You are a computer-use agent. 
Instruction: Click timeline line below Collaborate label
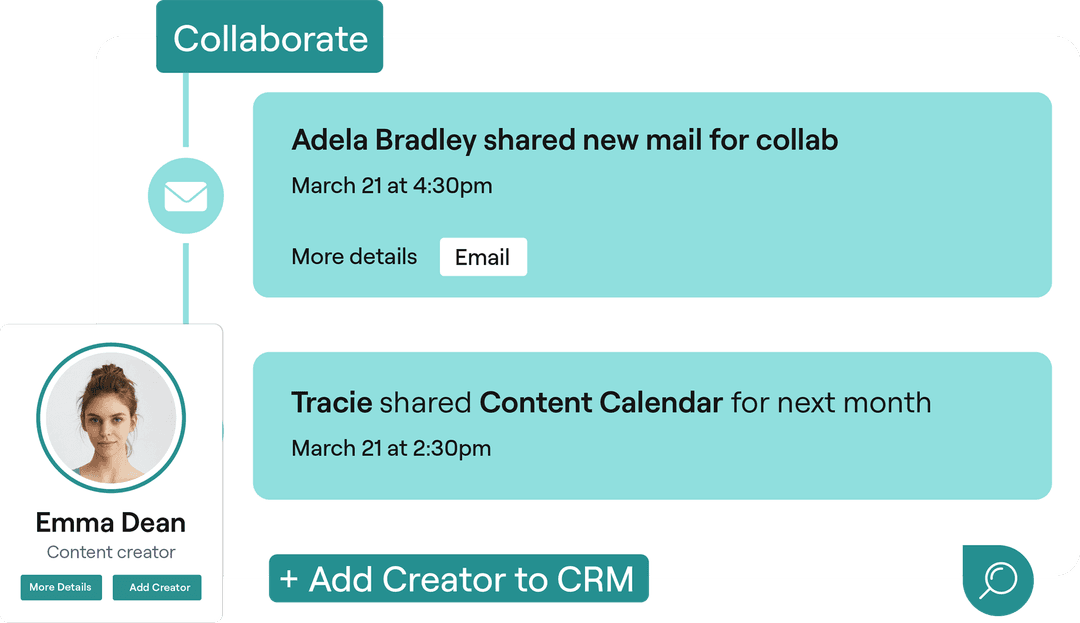(186, 109)
